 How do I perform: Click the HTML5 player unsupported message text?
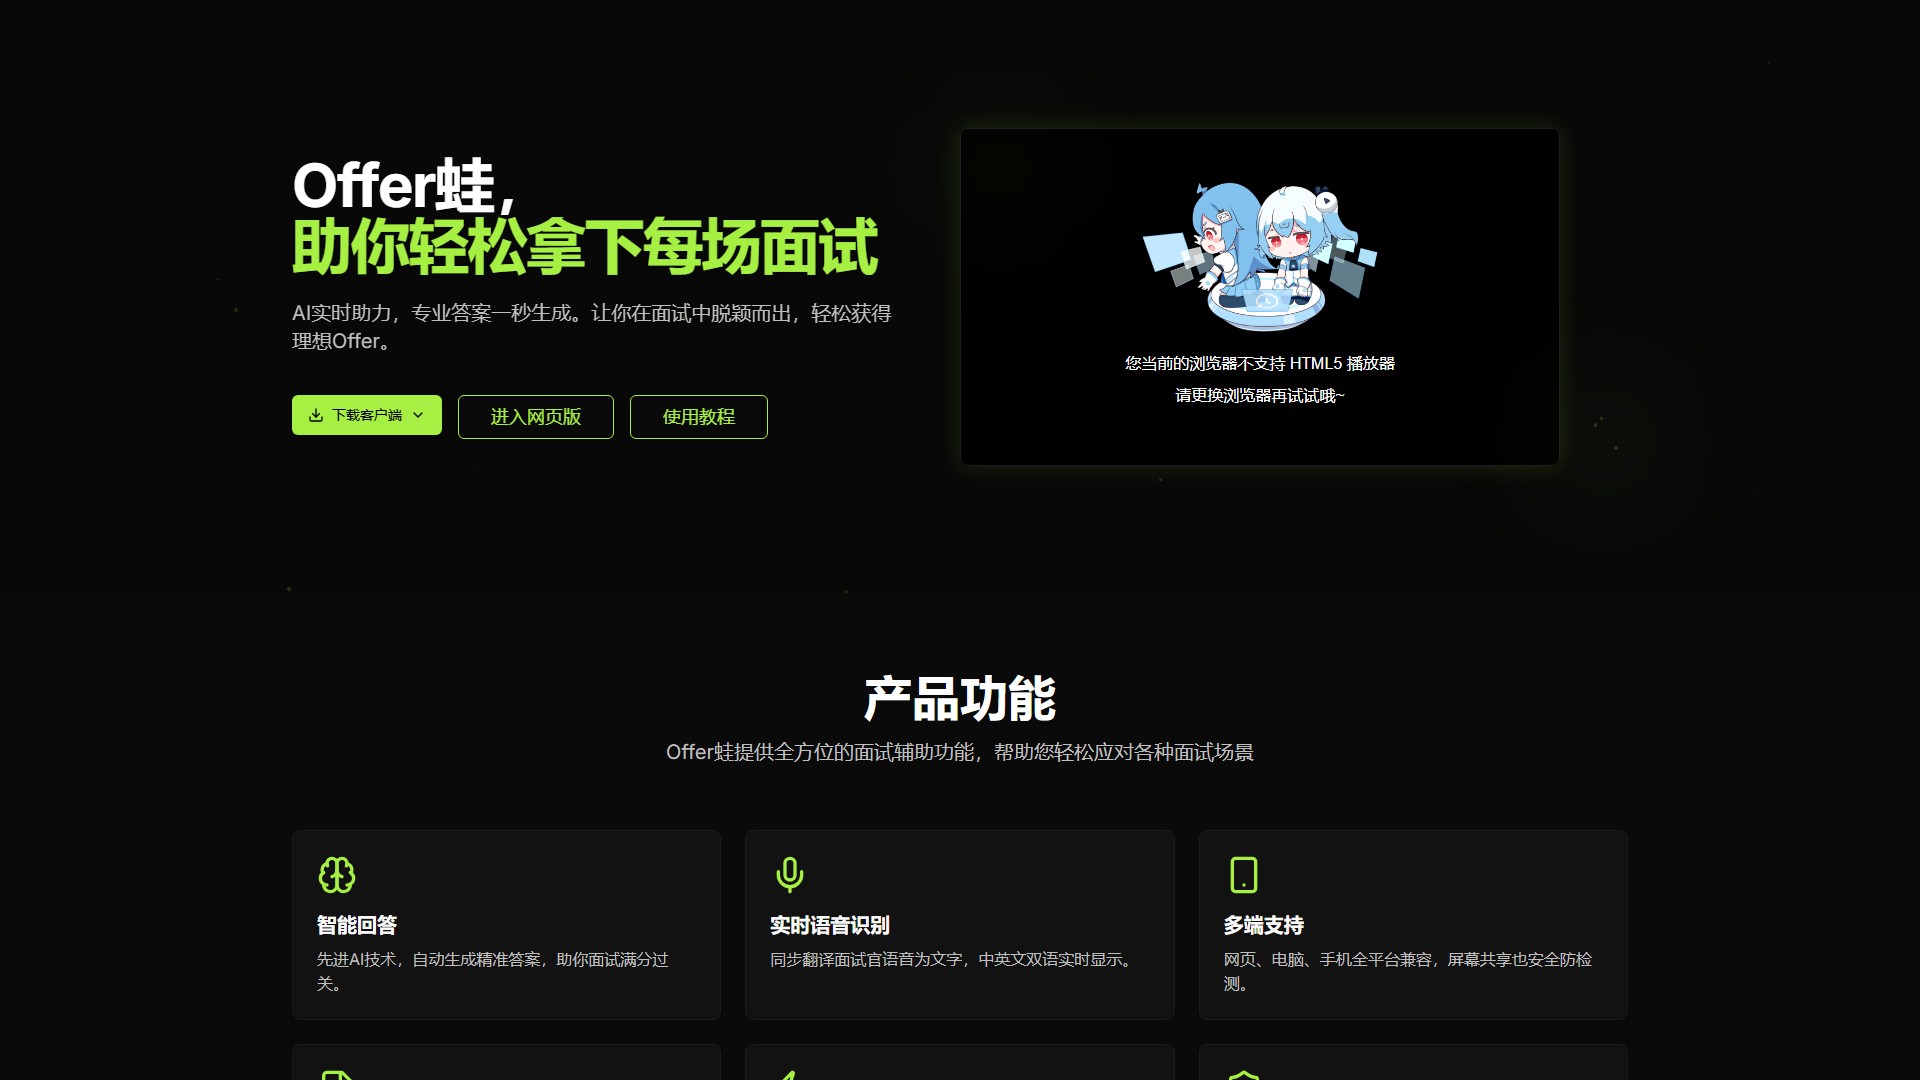[x=1259, y=364]
